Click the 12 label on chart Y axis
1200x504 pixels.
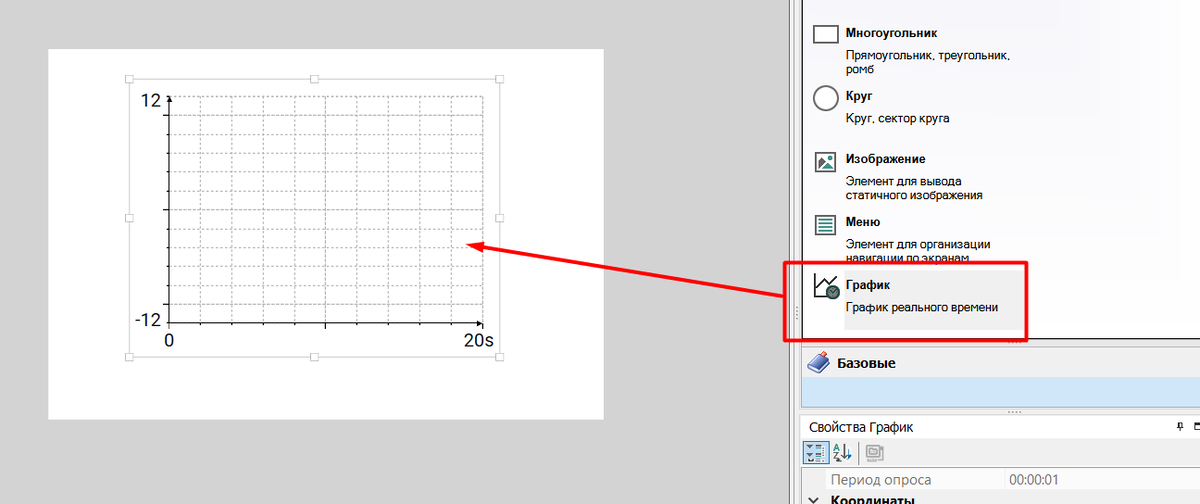click(x=151, y=100)
